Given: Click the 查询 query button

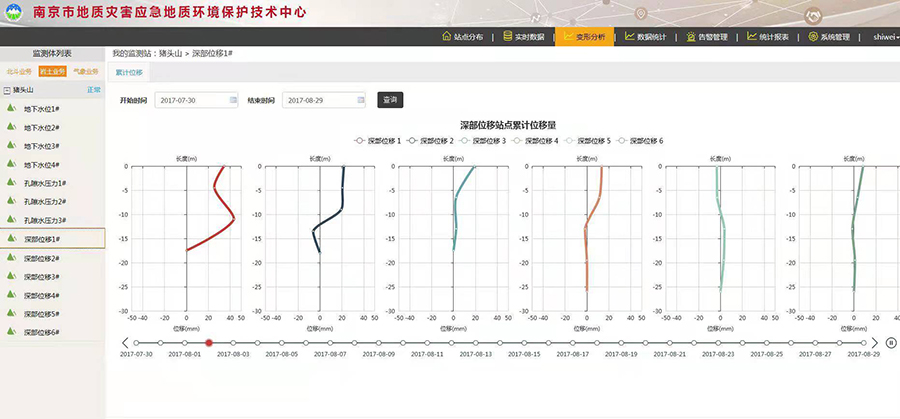Looking at the screenshot, I should pos(390,100).
